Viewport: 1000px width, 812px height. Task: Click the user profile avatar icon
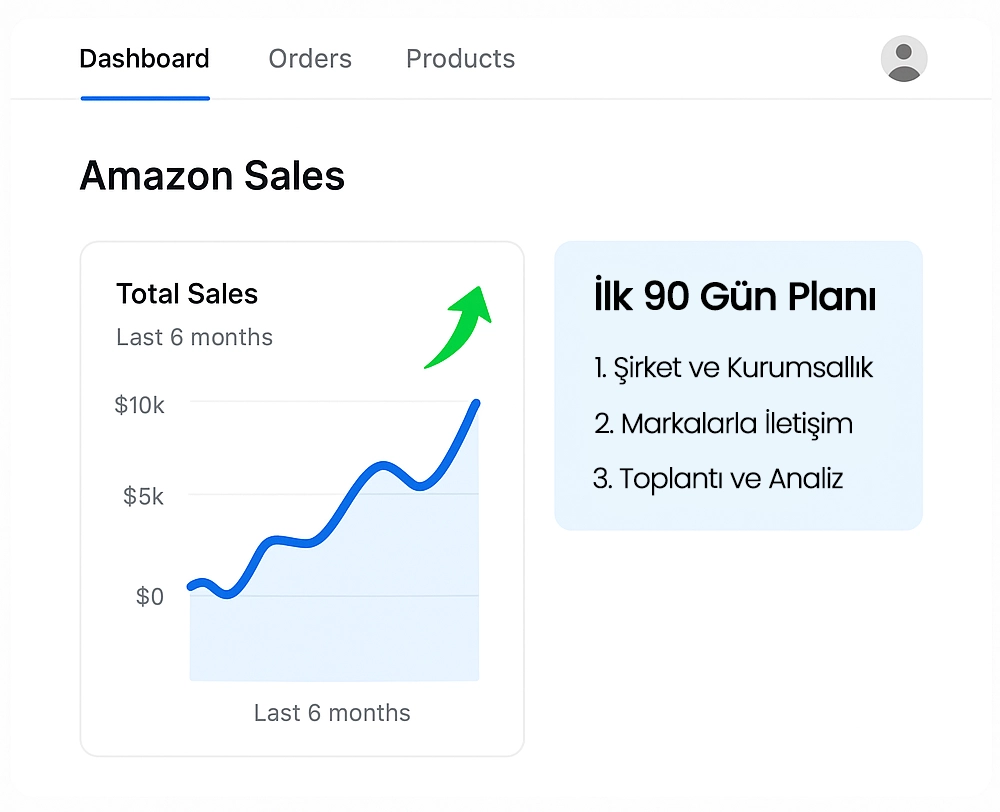(904, 59)
